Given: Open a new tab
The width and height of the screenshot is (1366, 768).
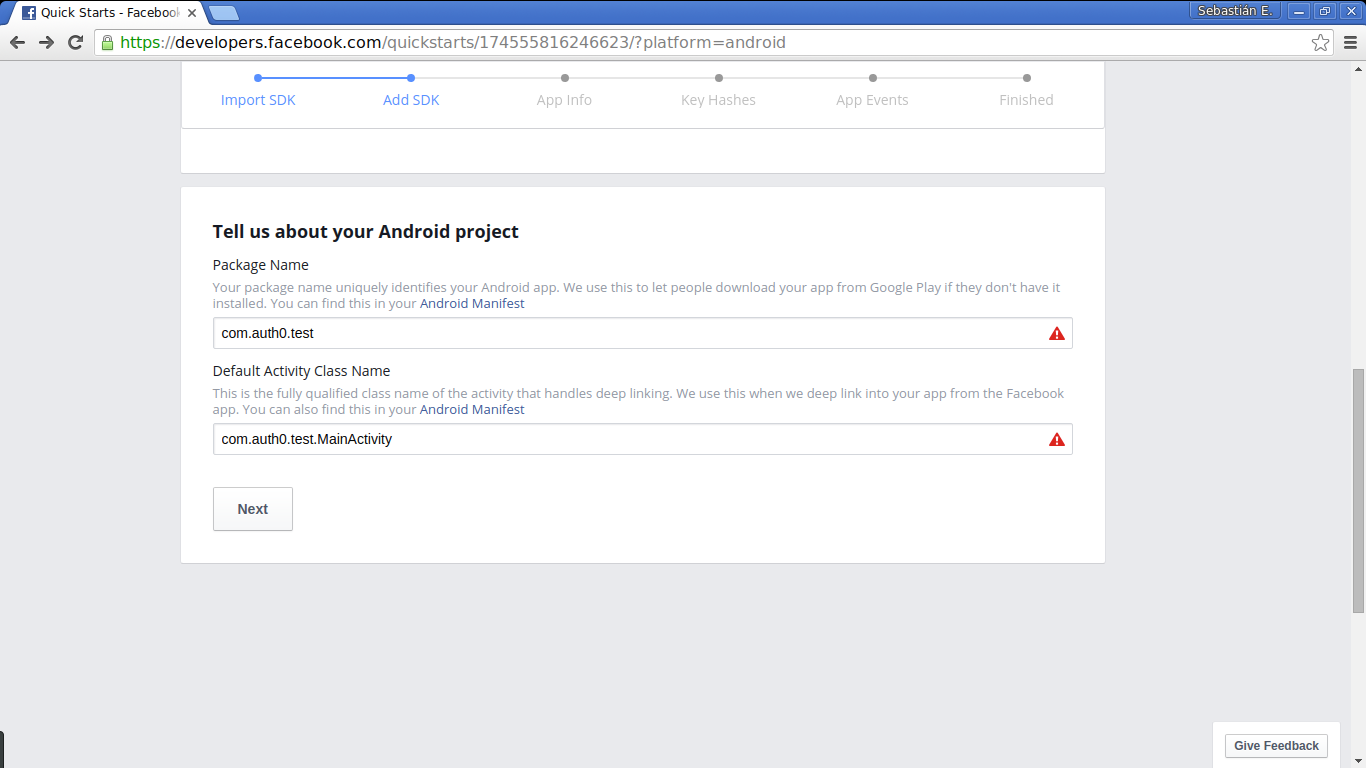Looking at the screenshot, I should 223,13.
